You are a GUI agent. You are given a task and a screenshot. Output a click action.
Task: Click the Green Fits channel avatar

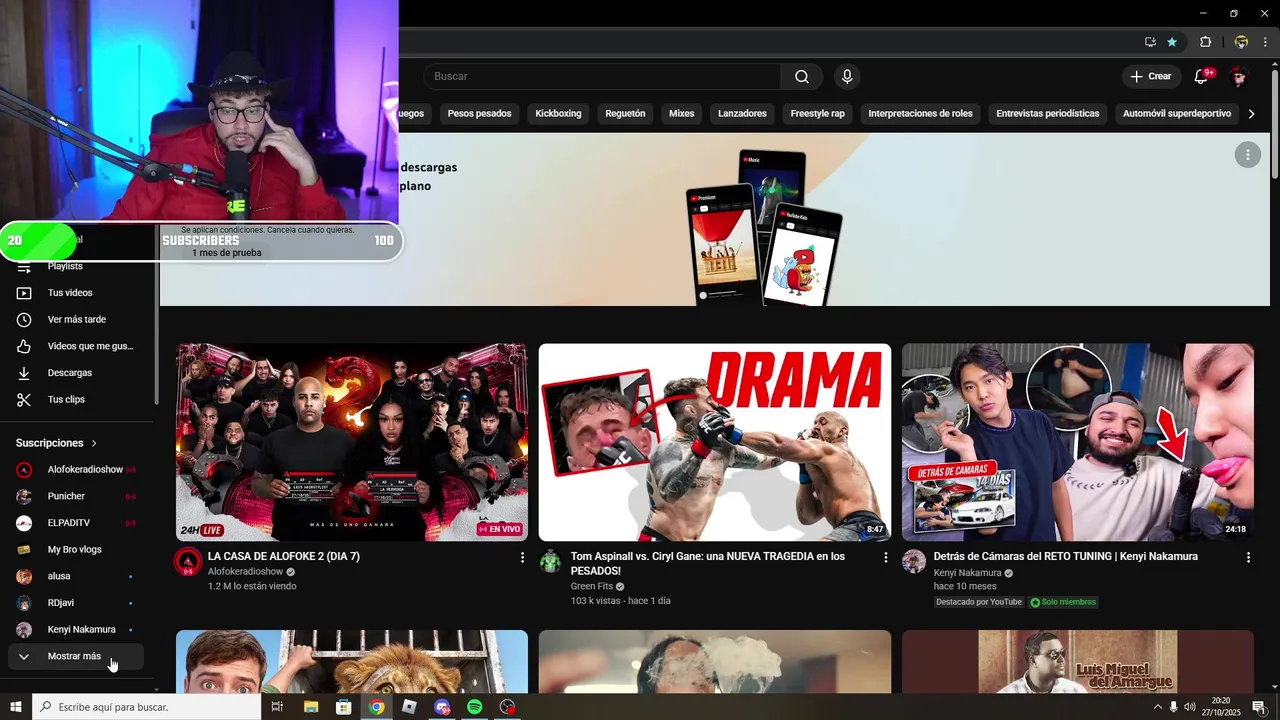(551, 561)
